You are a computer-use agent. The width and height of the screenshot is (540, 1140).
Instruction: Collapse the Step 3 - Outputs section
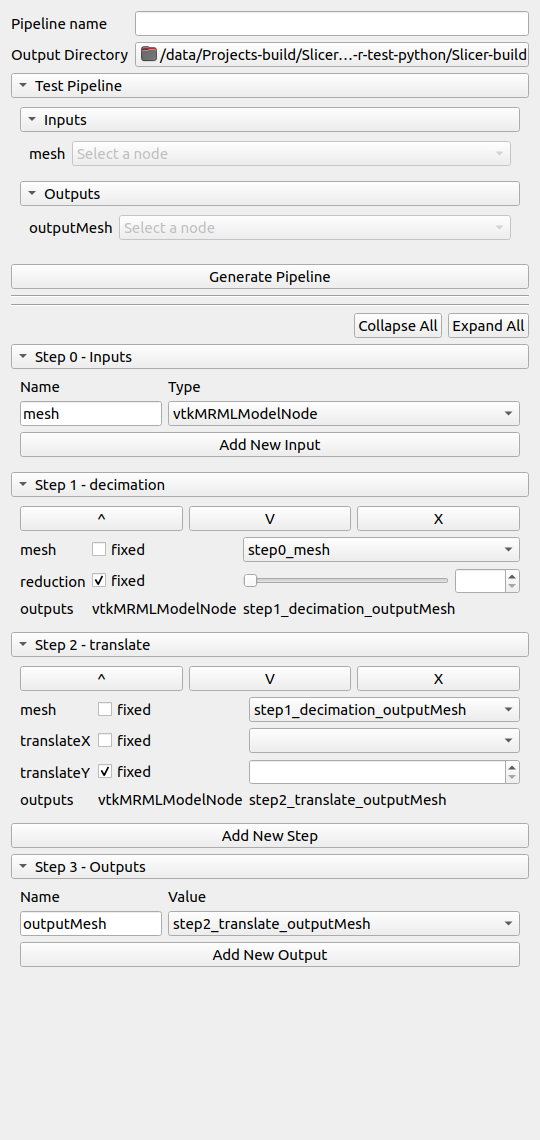(x=270, y=867)
